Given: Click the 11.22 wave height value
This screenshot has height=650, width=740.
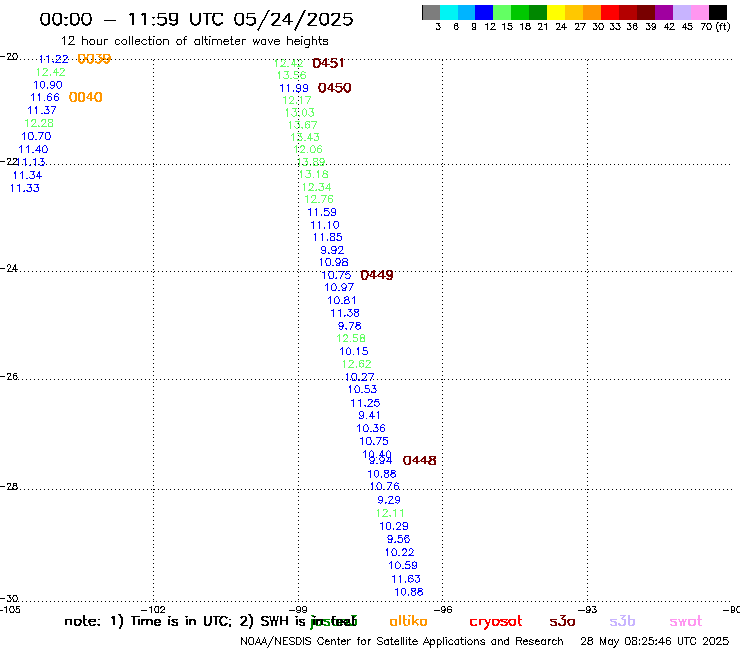Looking at the screenshot, I should 53,59.
